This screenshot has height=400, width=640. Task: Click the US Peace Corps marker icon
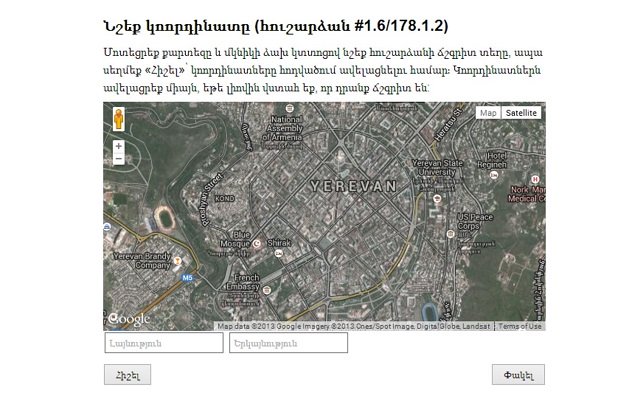pos(450,234)
